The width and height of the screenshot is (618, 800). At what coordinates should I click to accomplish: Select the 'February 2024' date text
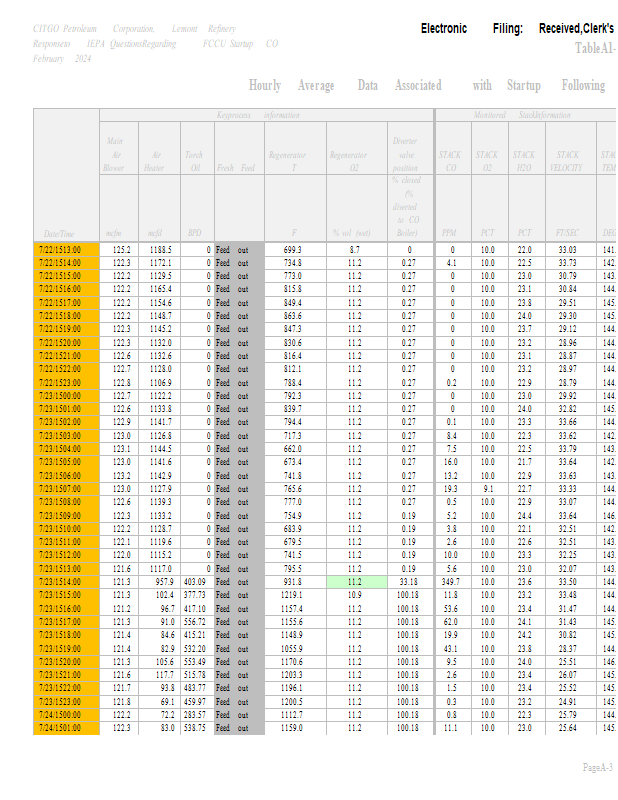62,59
